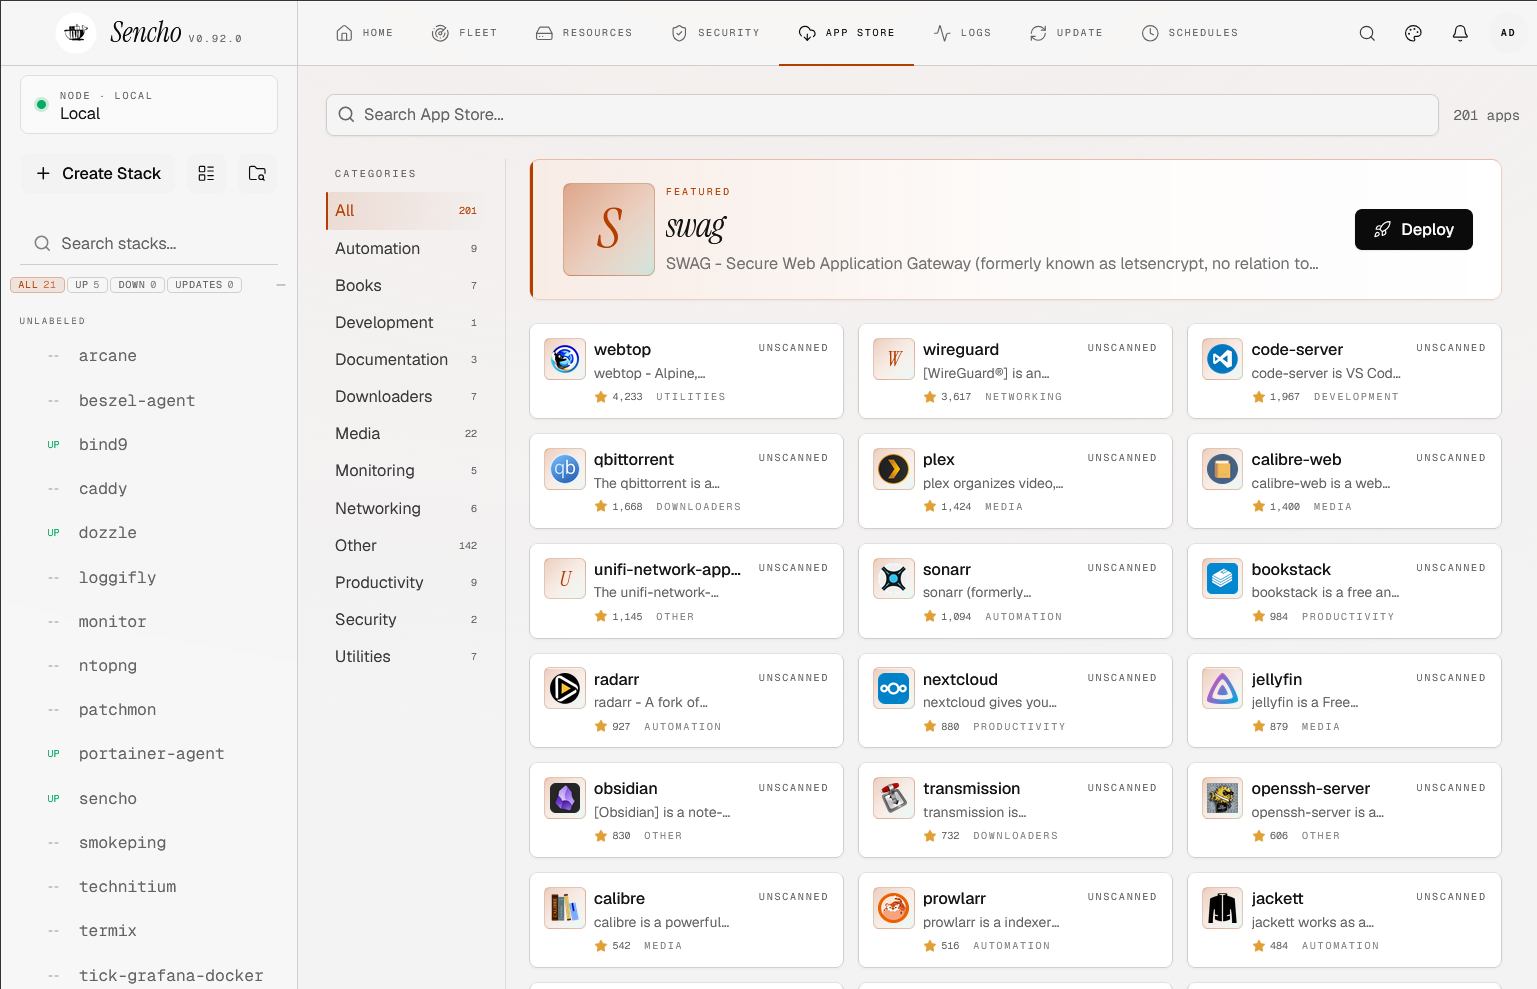1537x989 pixels.
Task: Open the Update tab
Action: point(1067,33)
